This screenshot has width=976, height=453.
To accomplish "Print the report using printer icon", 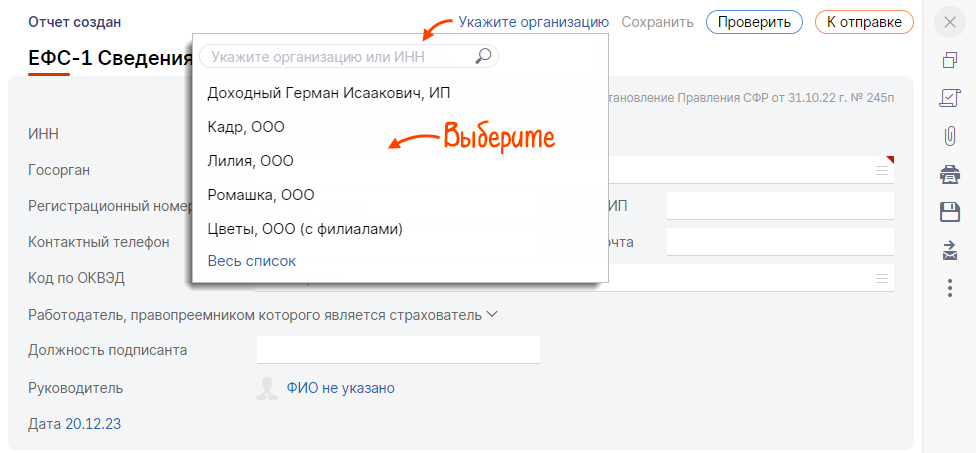I will coord(950,175).
